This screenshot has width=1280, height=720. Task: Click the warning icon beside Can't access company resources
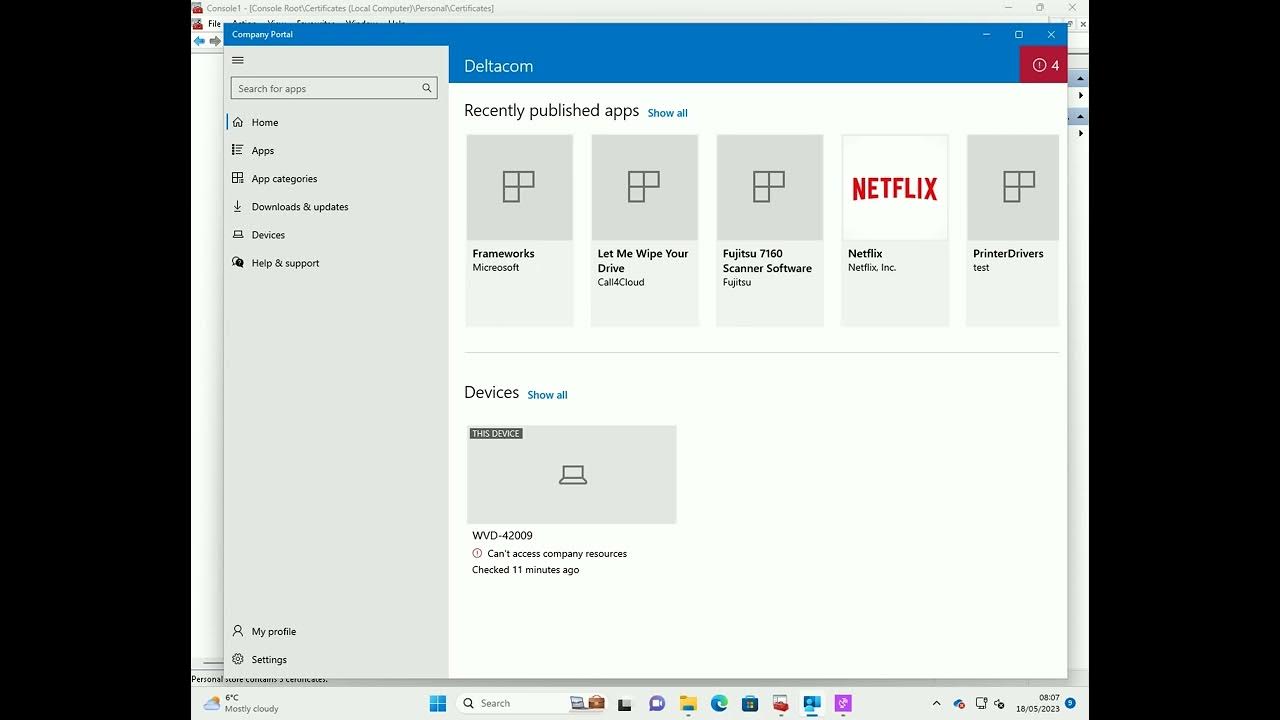[477, 553]
